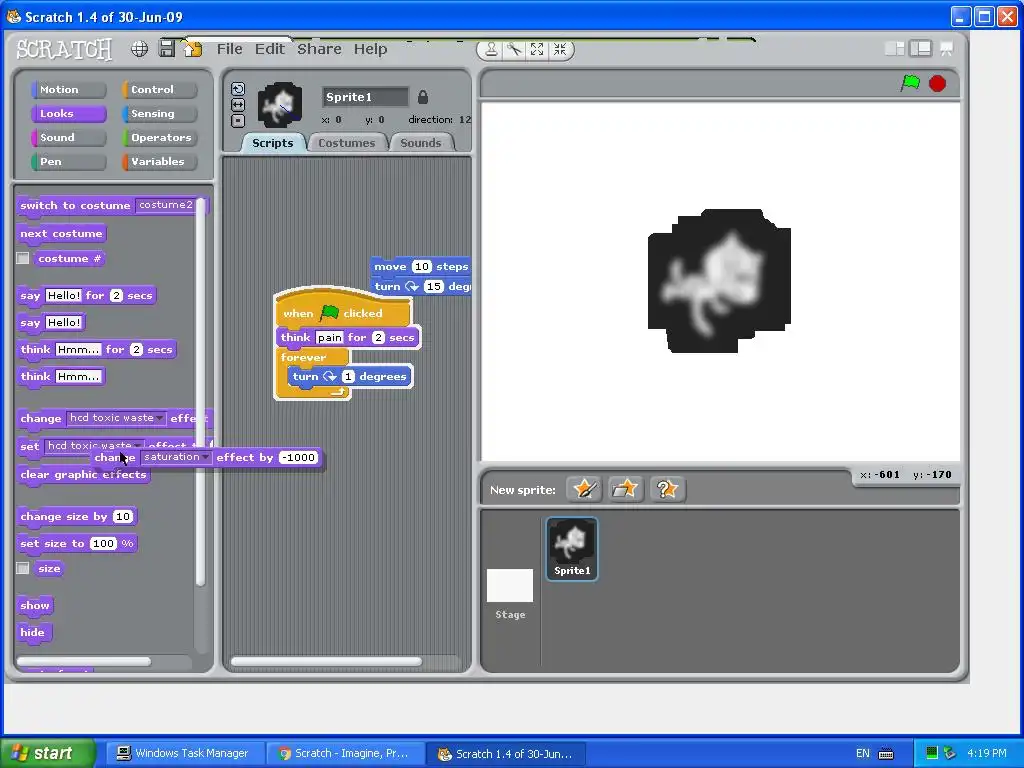The height and width of the screenshot is (768, 1024).
Task: Click the sprite thumbnail in the header
Action: tap(280, 104)
